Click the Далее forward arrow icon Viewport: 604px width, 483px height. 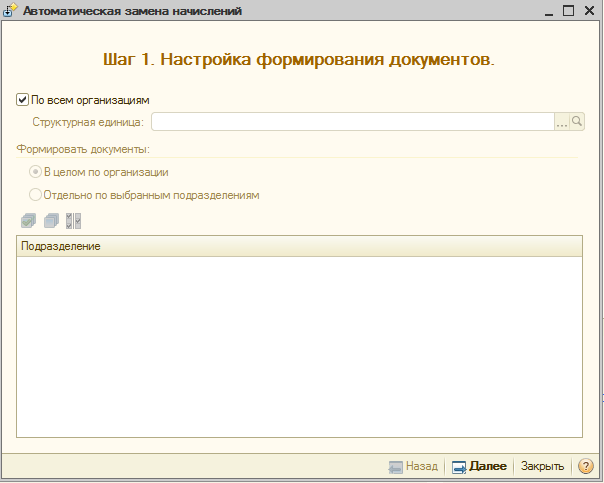(x=459, y=467)
